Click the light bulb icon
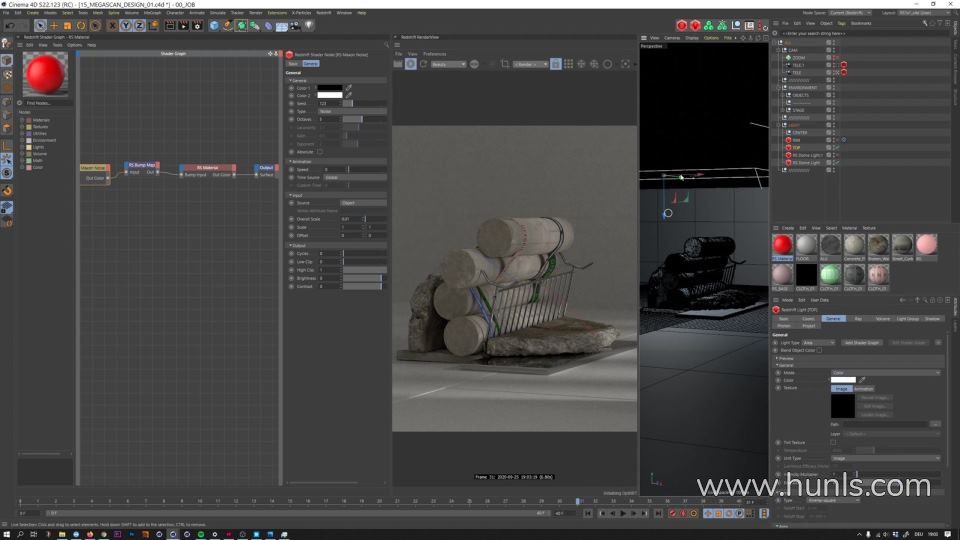This screenshot has height=540, width=960. [x=309, y=26]
